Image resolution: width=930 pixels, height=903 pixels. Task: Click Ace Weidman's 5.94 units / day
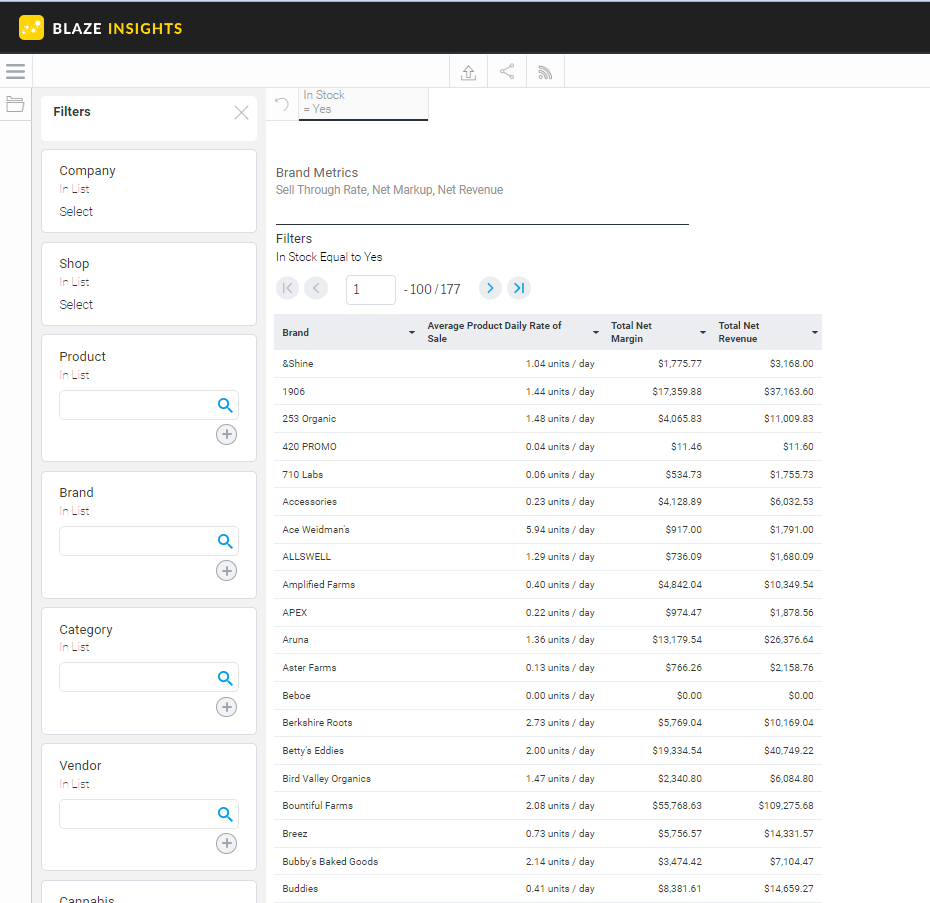point(560,530)
